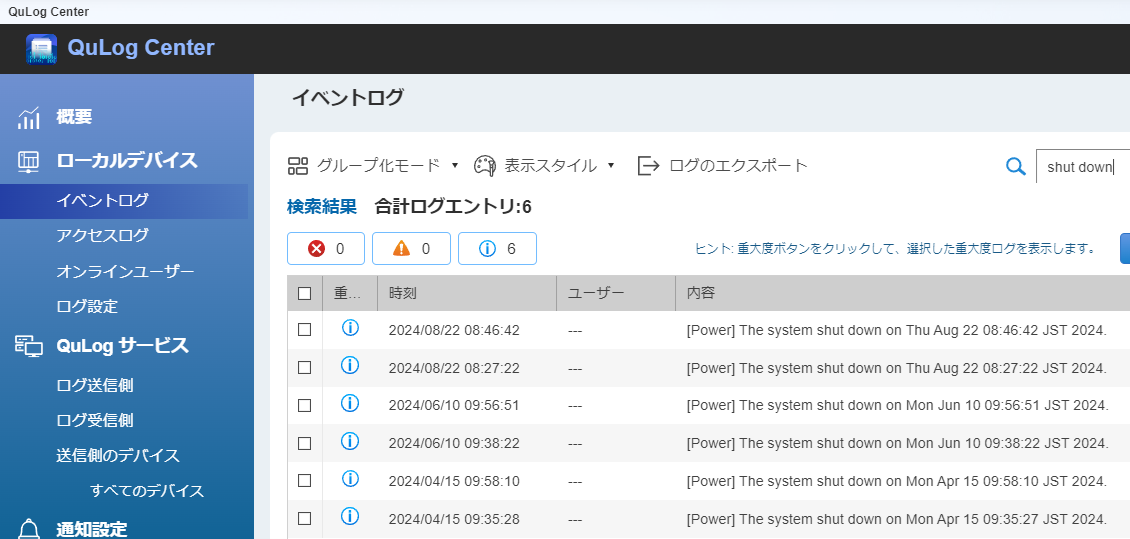
Task: Click info icon for 2024/06/10 09:38:22 entry
Action: (350, 441)
